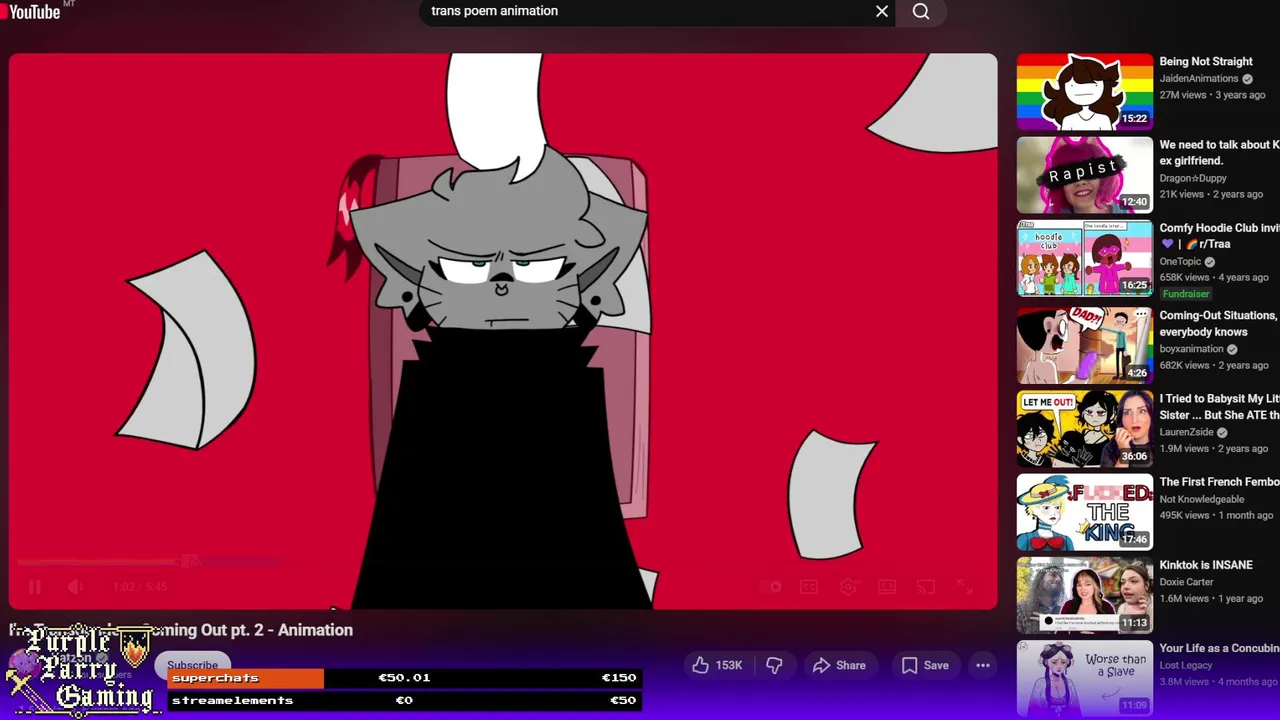Open the 'Your Life as a Concubin' title
The image size is (1280, 720).
(1220, 648)
